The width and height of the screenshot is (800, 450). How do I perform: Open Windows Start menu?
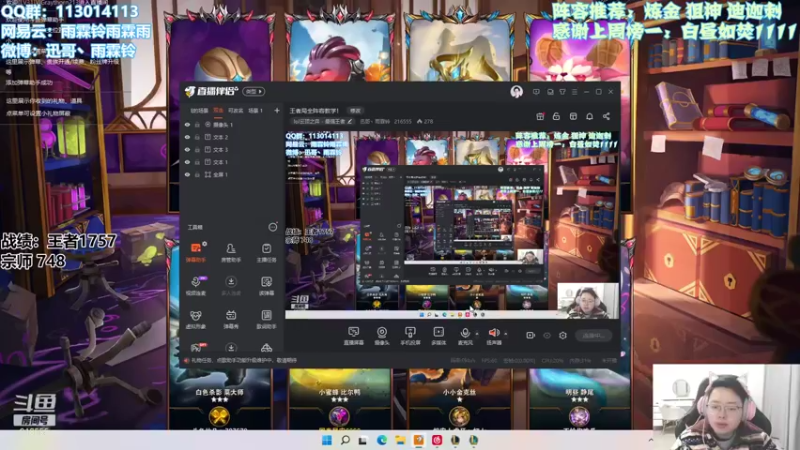[327, 440]
